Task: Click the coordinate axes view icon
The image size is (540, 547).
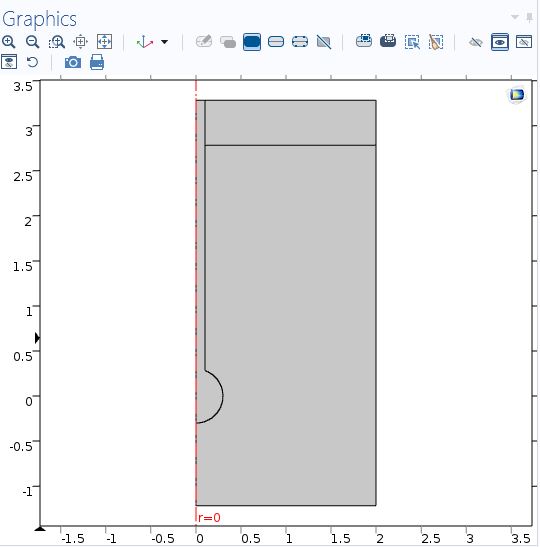Action: click(144, 42)
